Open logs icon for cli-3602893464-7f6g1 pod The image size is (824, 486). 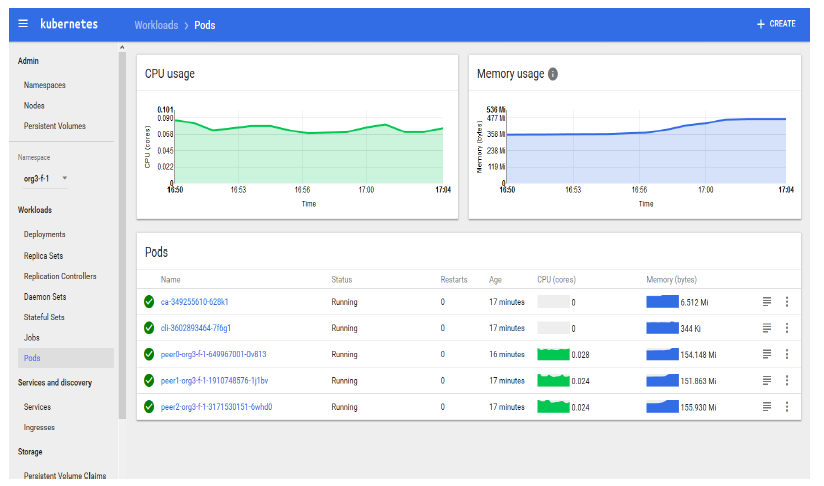click(767, 328)
